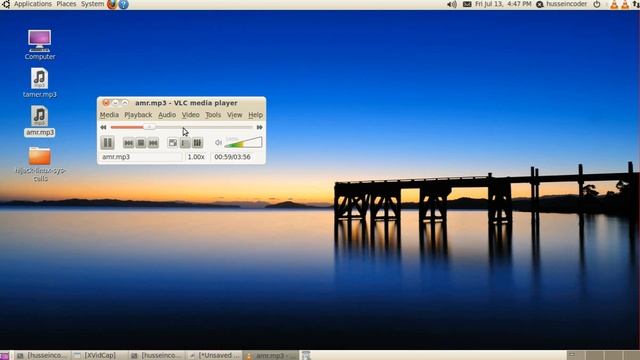The height and width of the screenshot is (360, 640).
Task: Launch Firefox from the top panel
Action: tap(112, 4)
